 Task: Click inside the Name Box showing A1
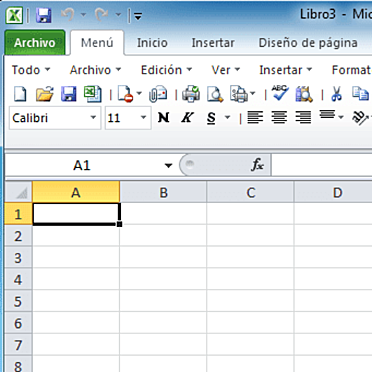(x=82, y=165)
